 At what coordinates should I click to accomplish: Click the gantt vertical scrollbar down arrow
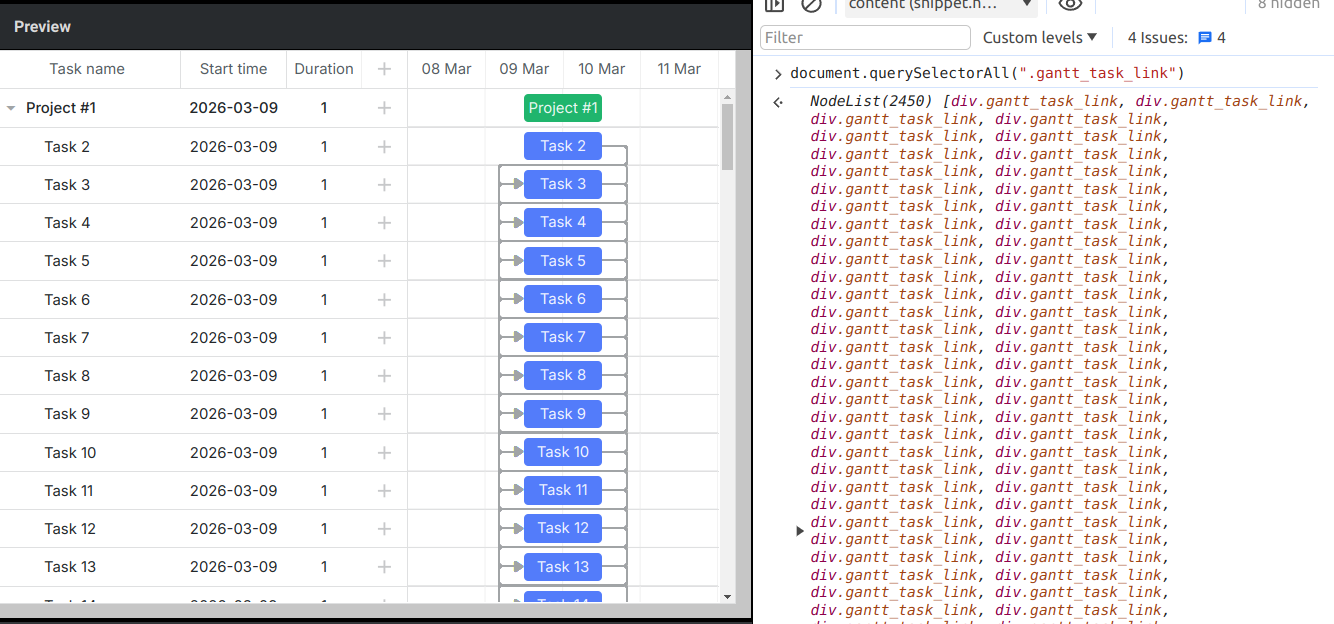pyautogui.click(x=728, y=596)
